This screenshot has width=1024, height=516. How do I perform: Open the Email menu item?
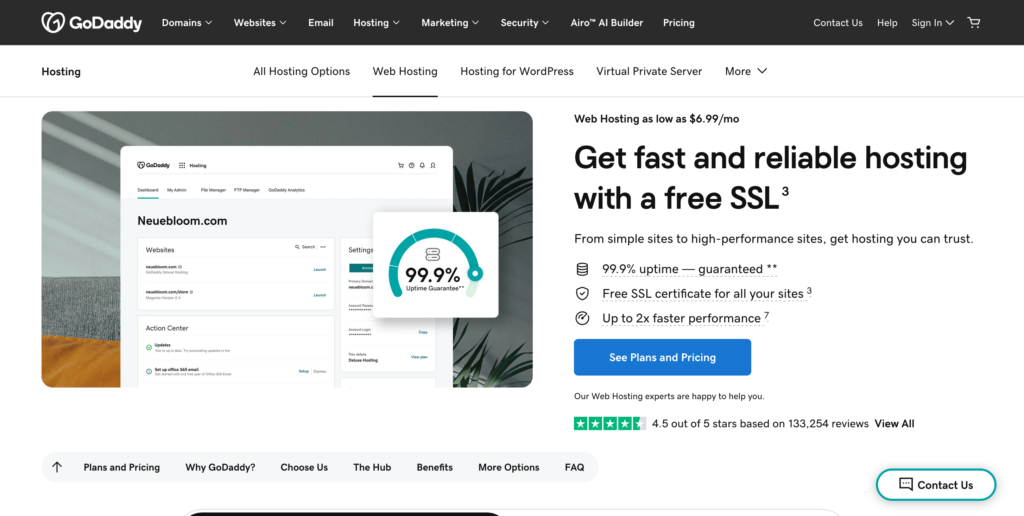[321, 23]
